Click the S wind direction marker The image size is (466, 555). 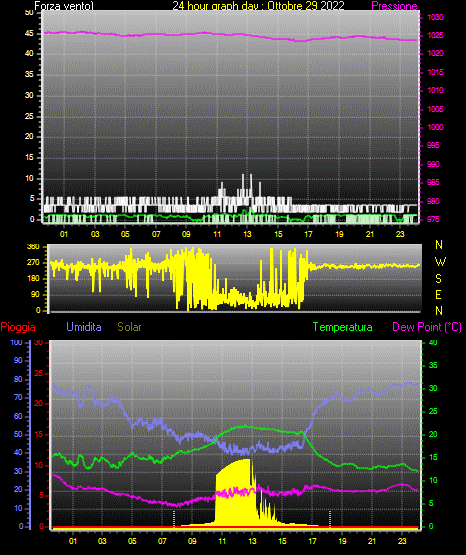pyautogui.click(x=438, y=279)
